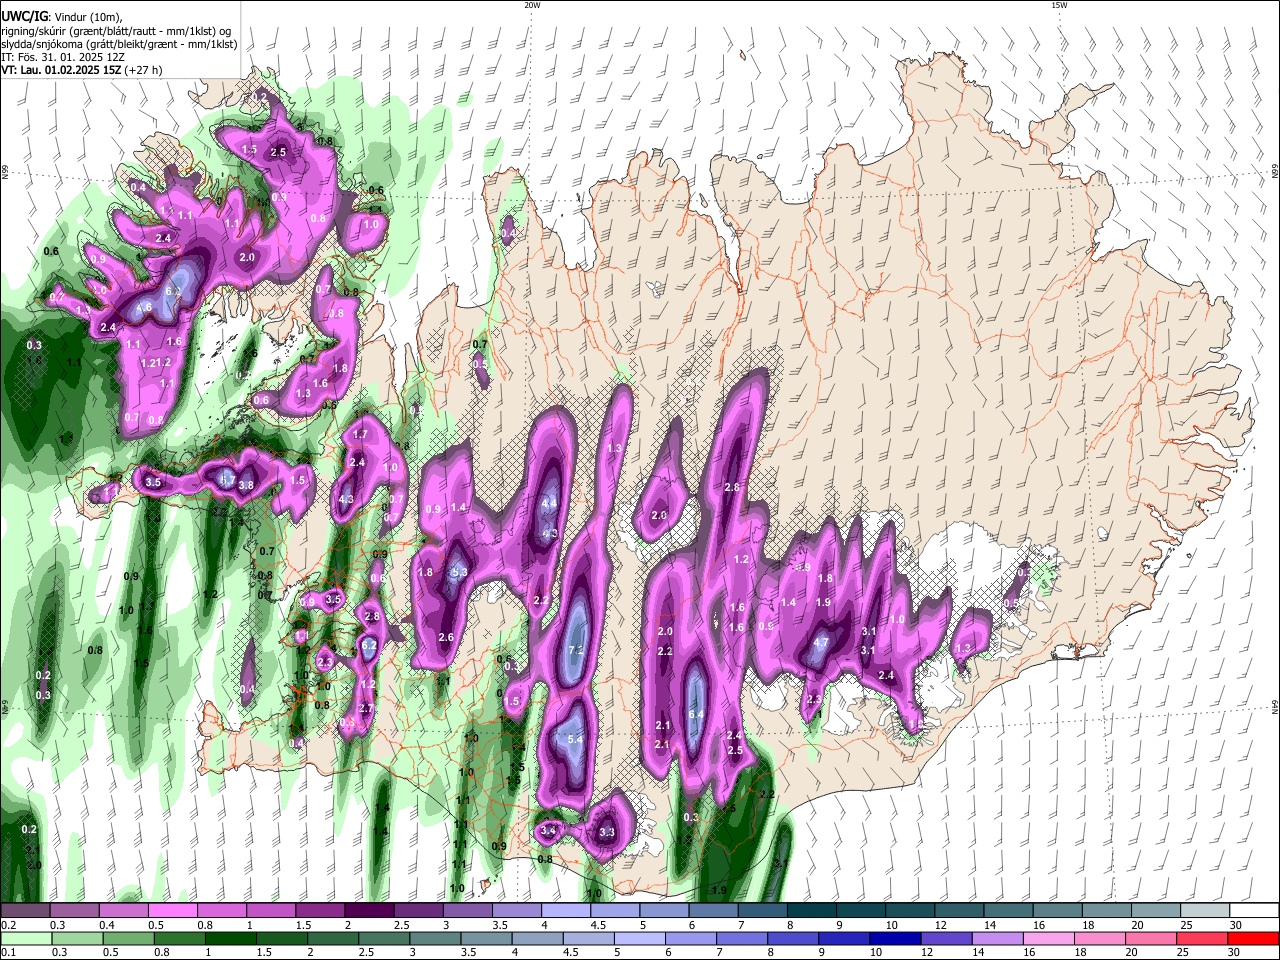Click the 'slydda/snjókoma' legend description line
The image size is (1280, 960).
[x=119, y=44]
